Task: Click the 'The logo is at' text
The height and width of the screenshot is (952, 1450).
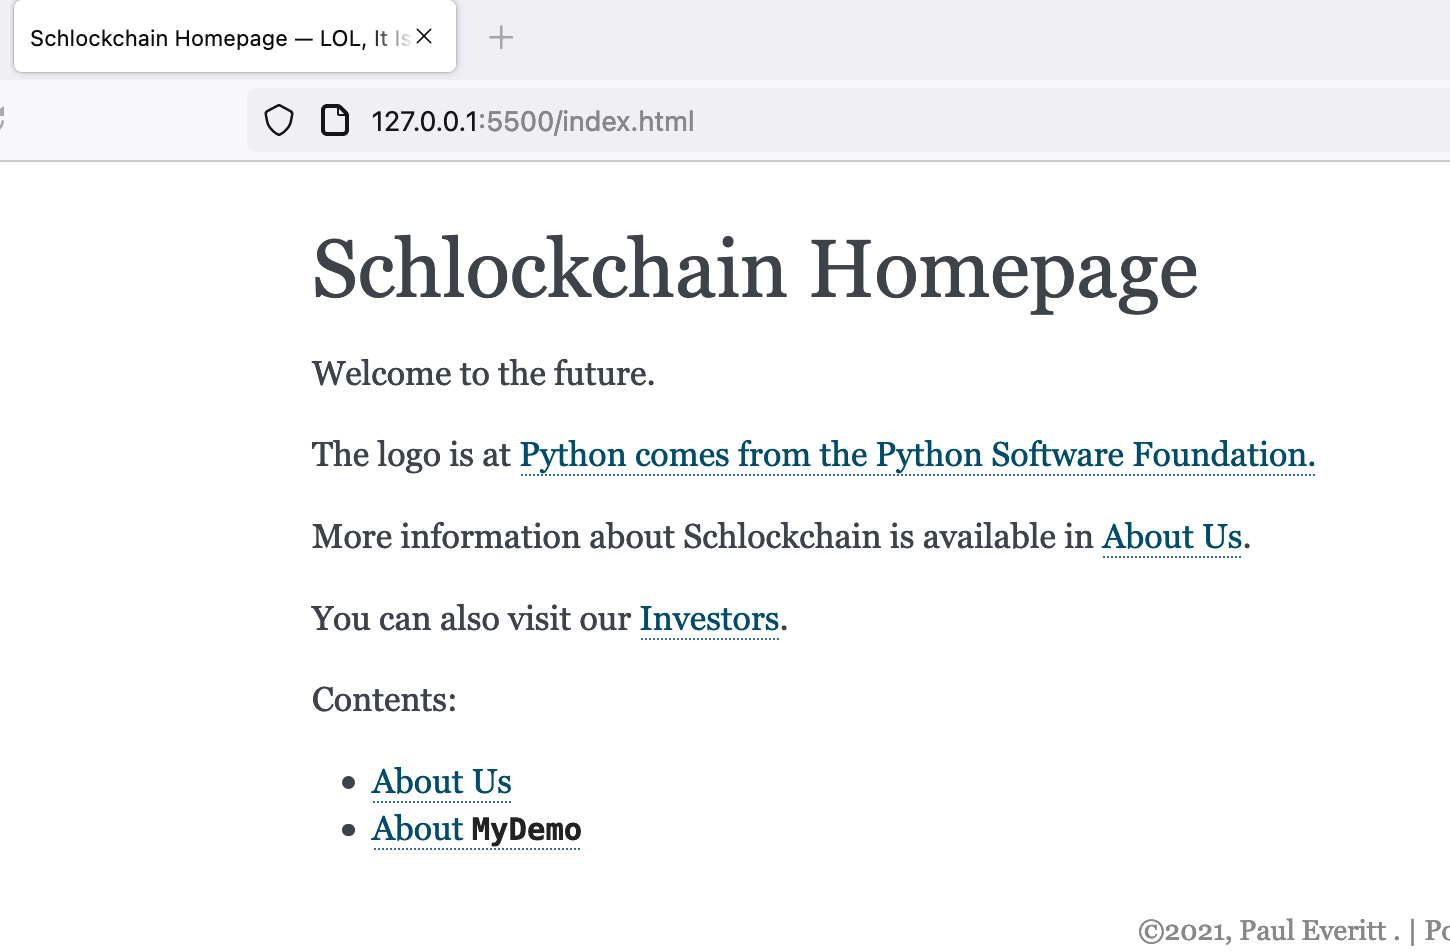Action: coord(411,455)
